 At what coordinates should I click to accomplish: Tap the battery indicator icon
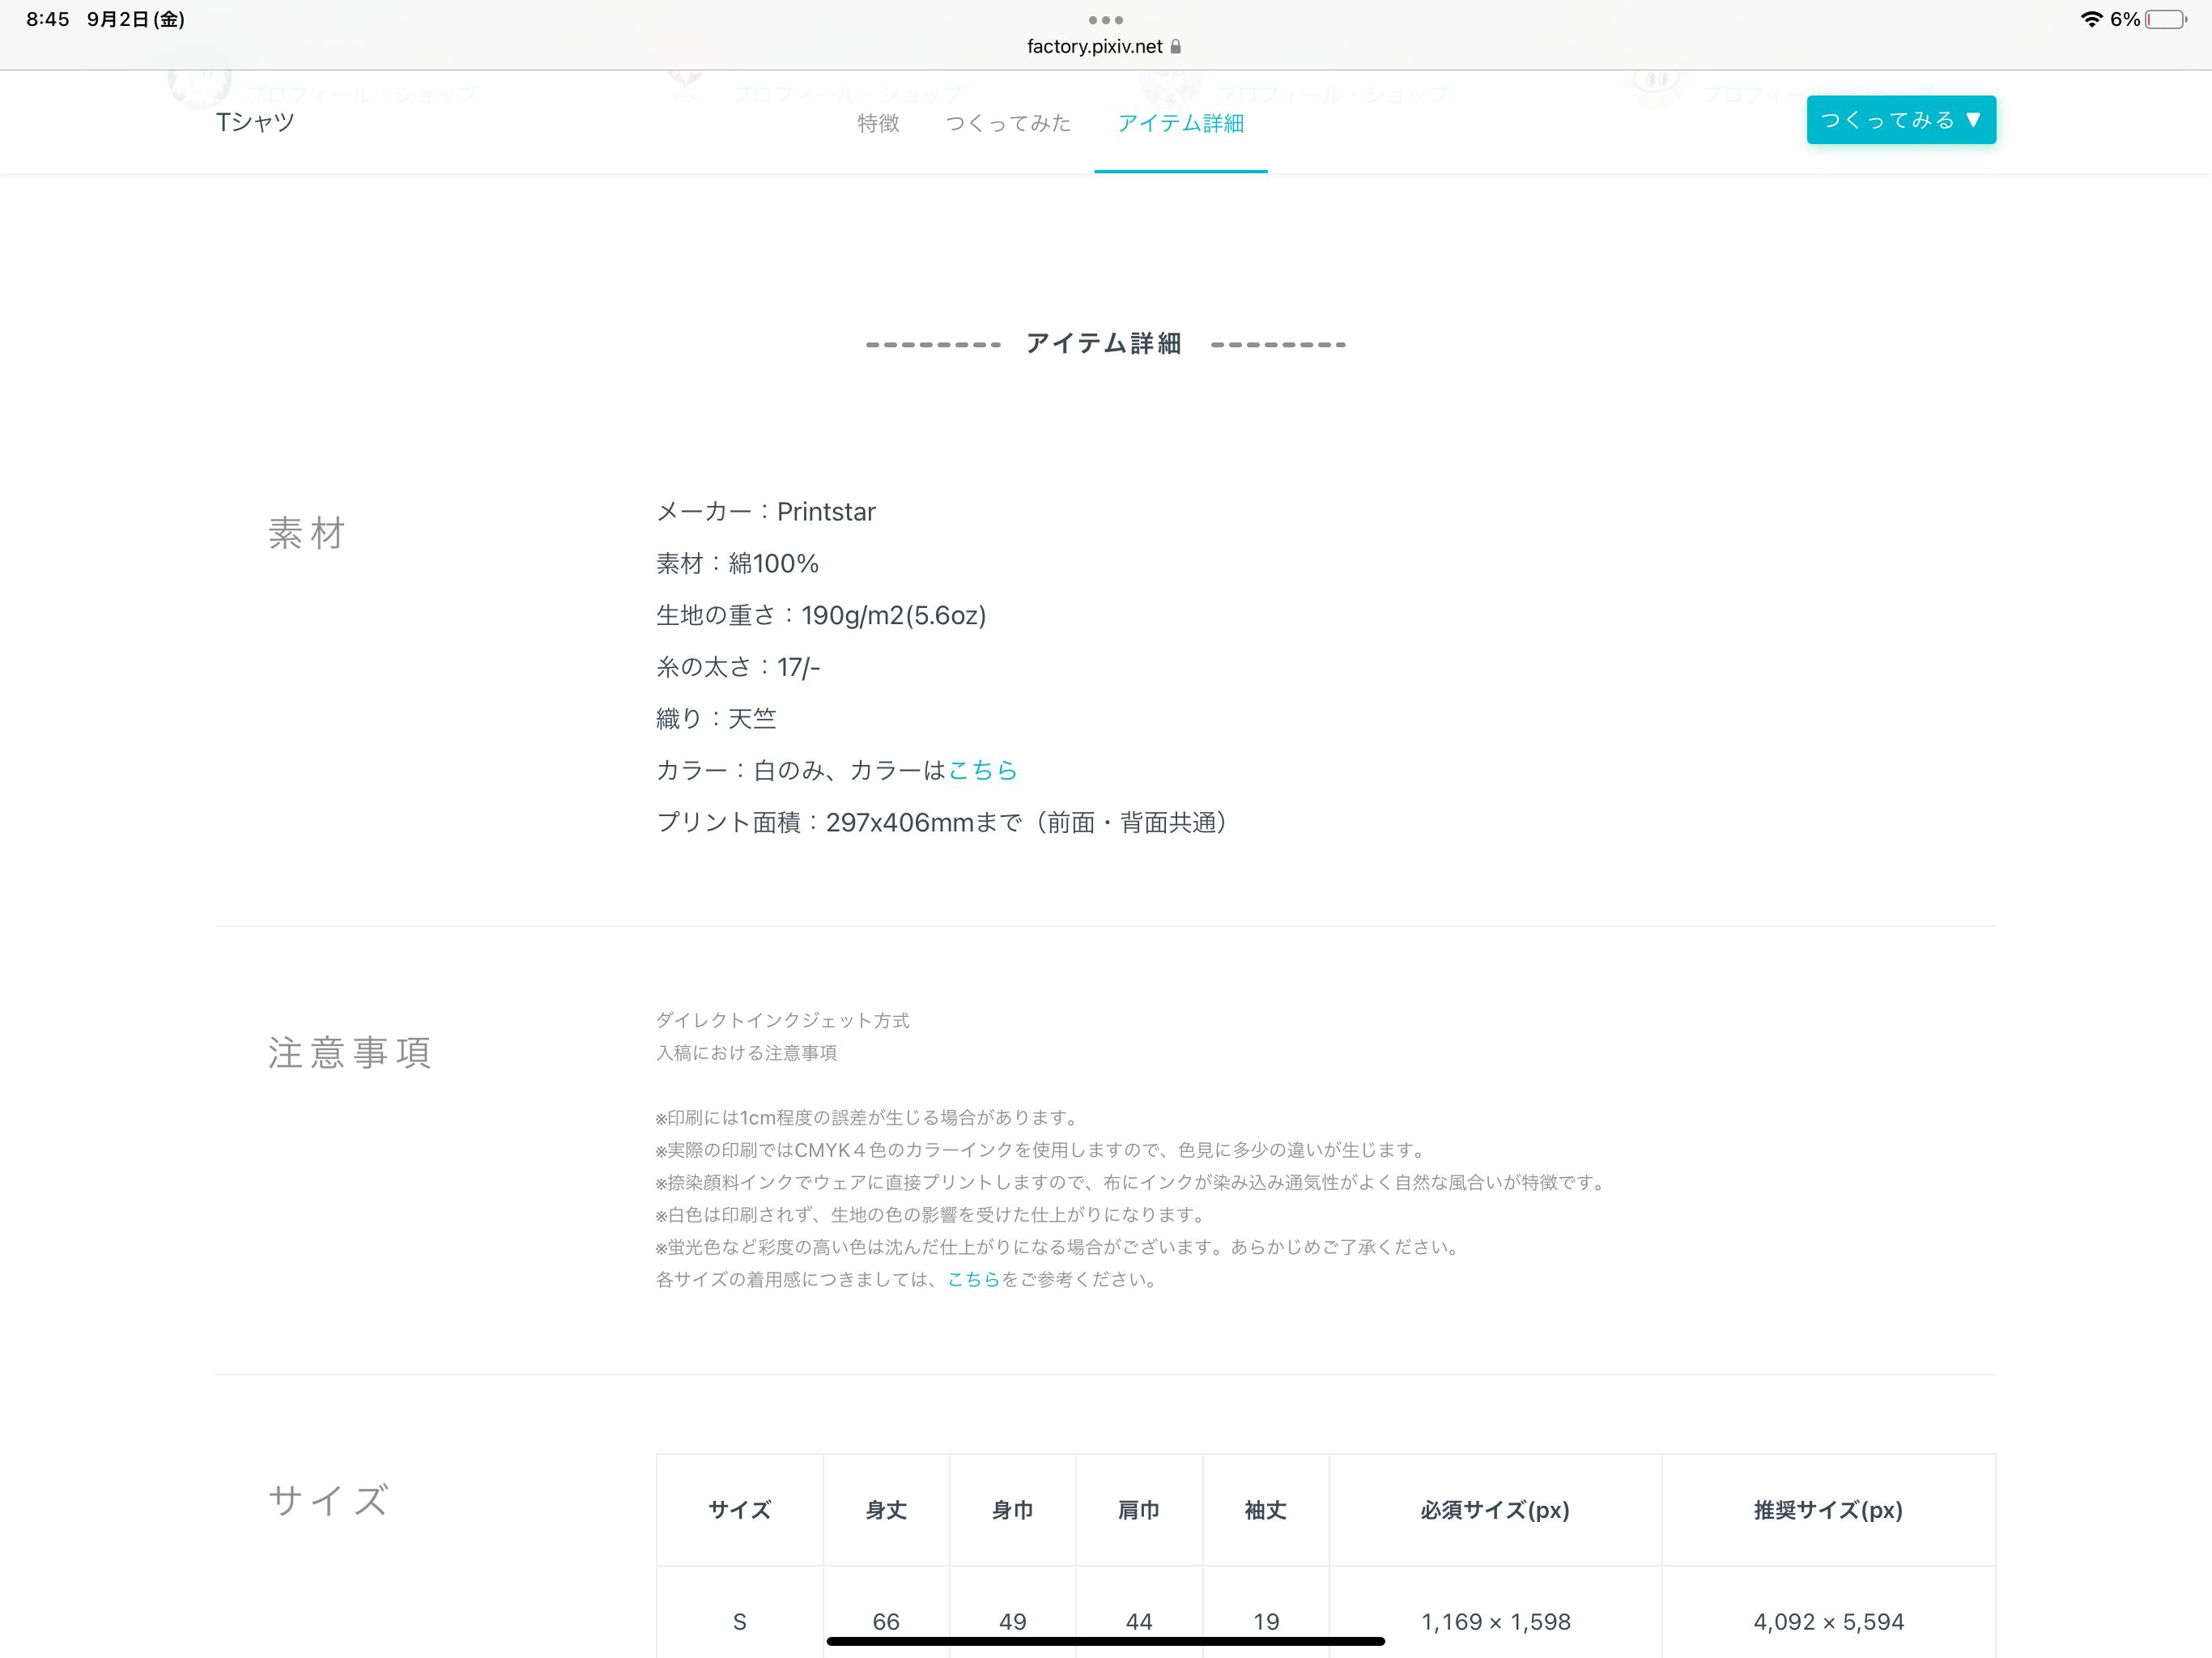click(x=2165, y=20)
